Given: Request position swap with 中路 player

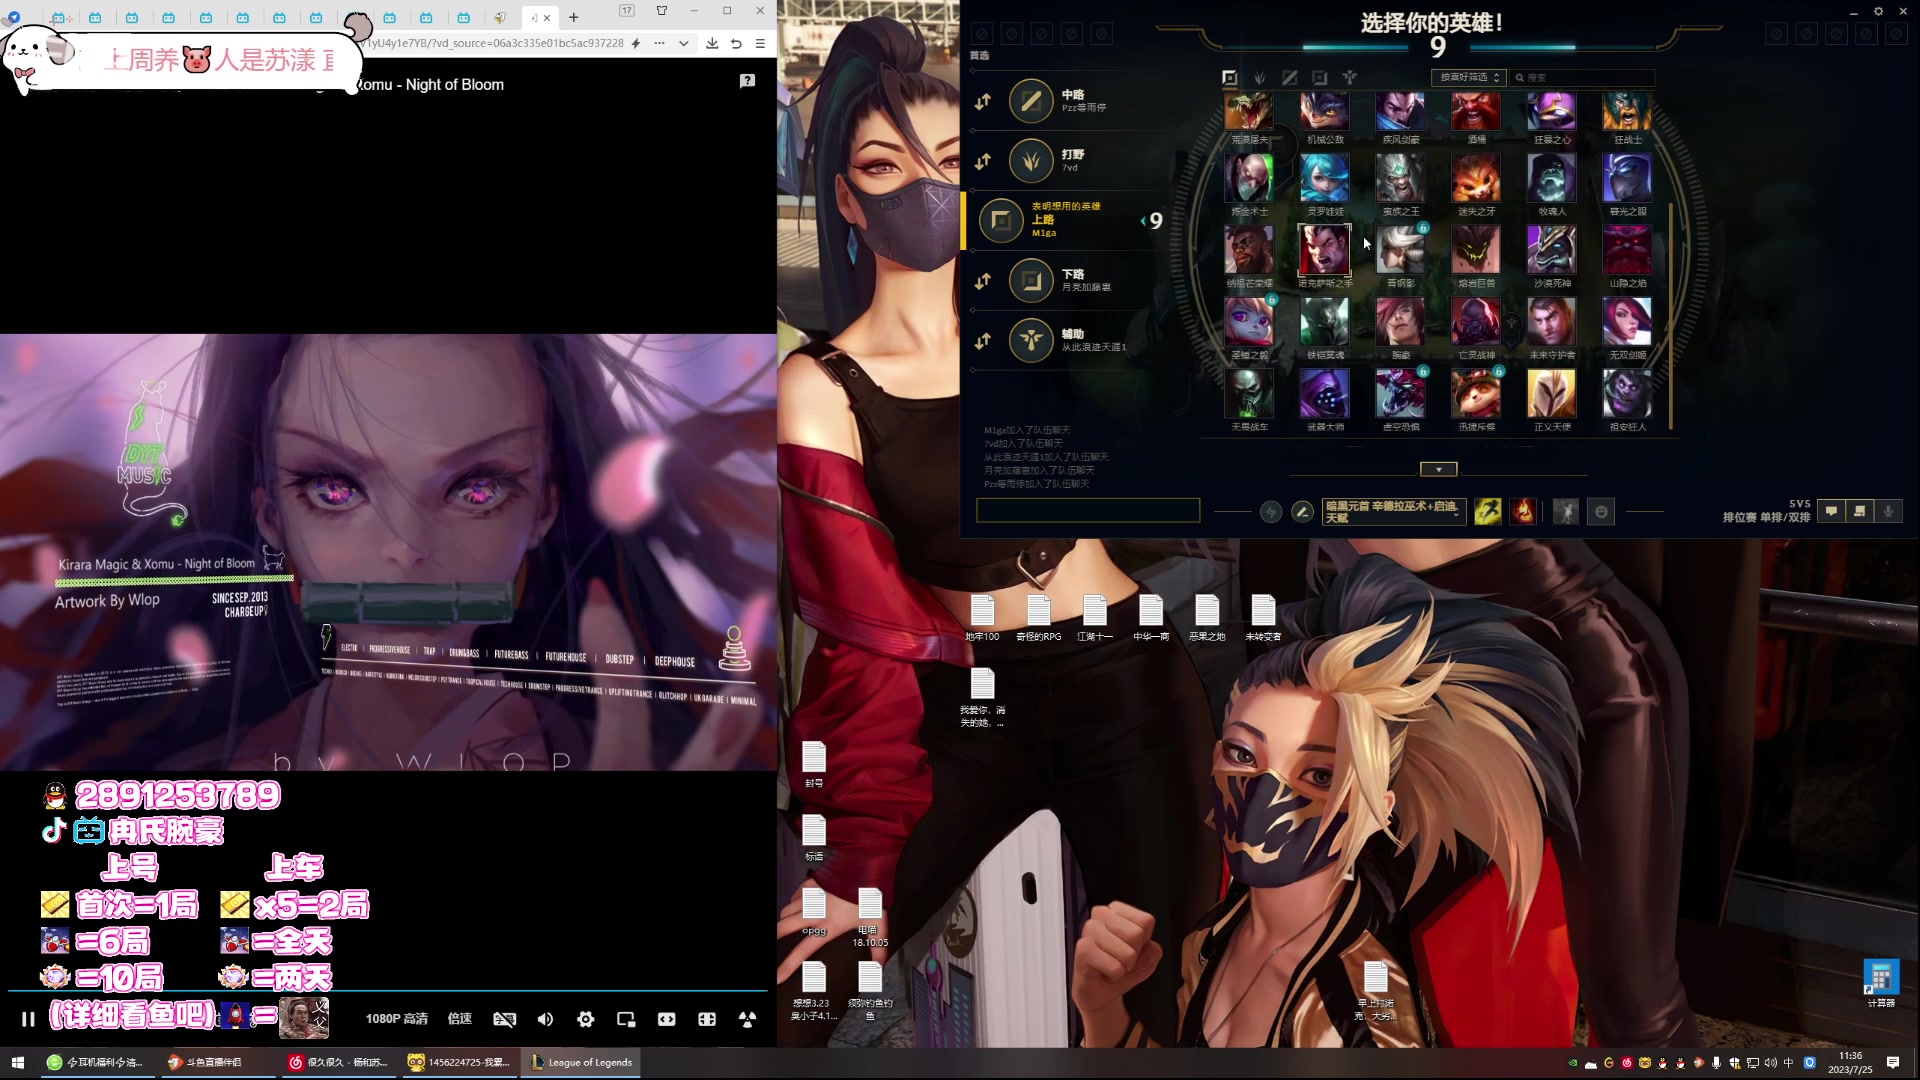Looking at the screenshot, I should pyautogui.click(x=983, y=101).
